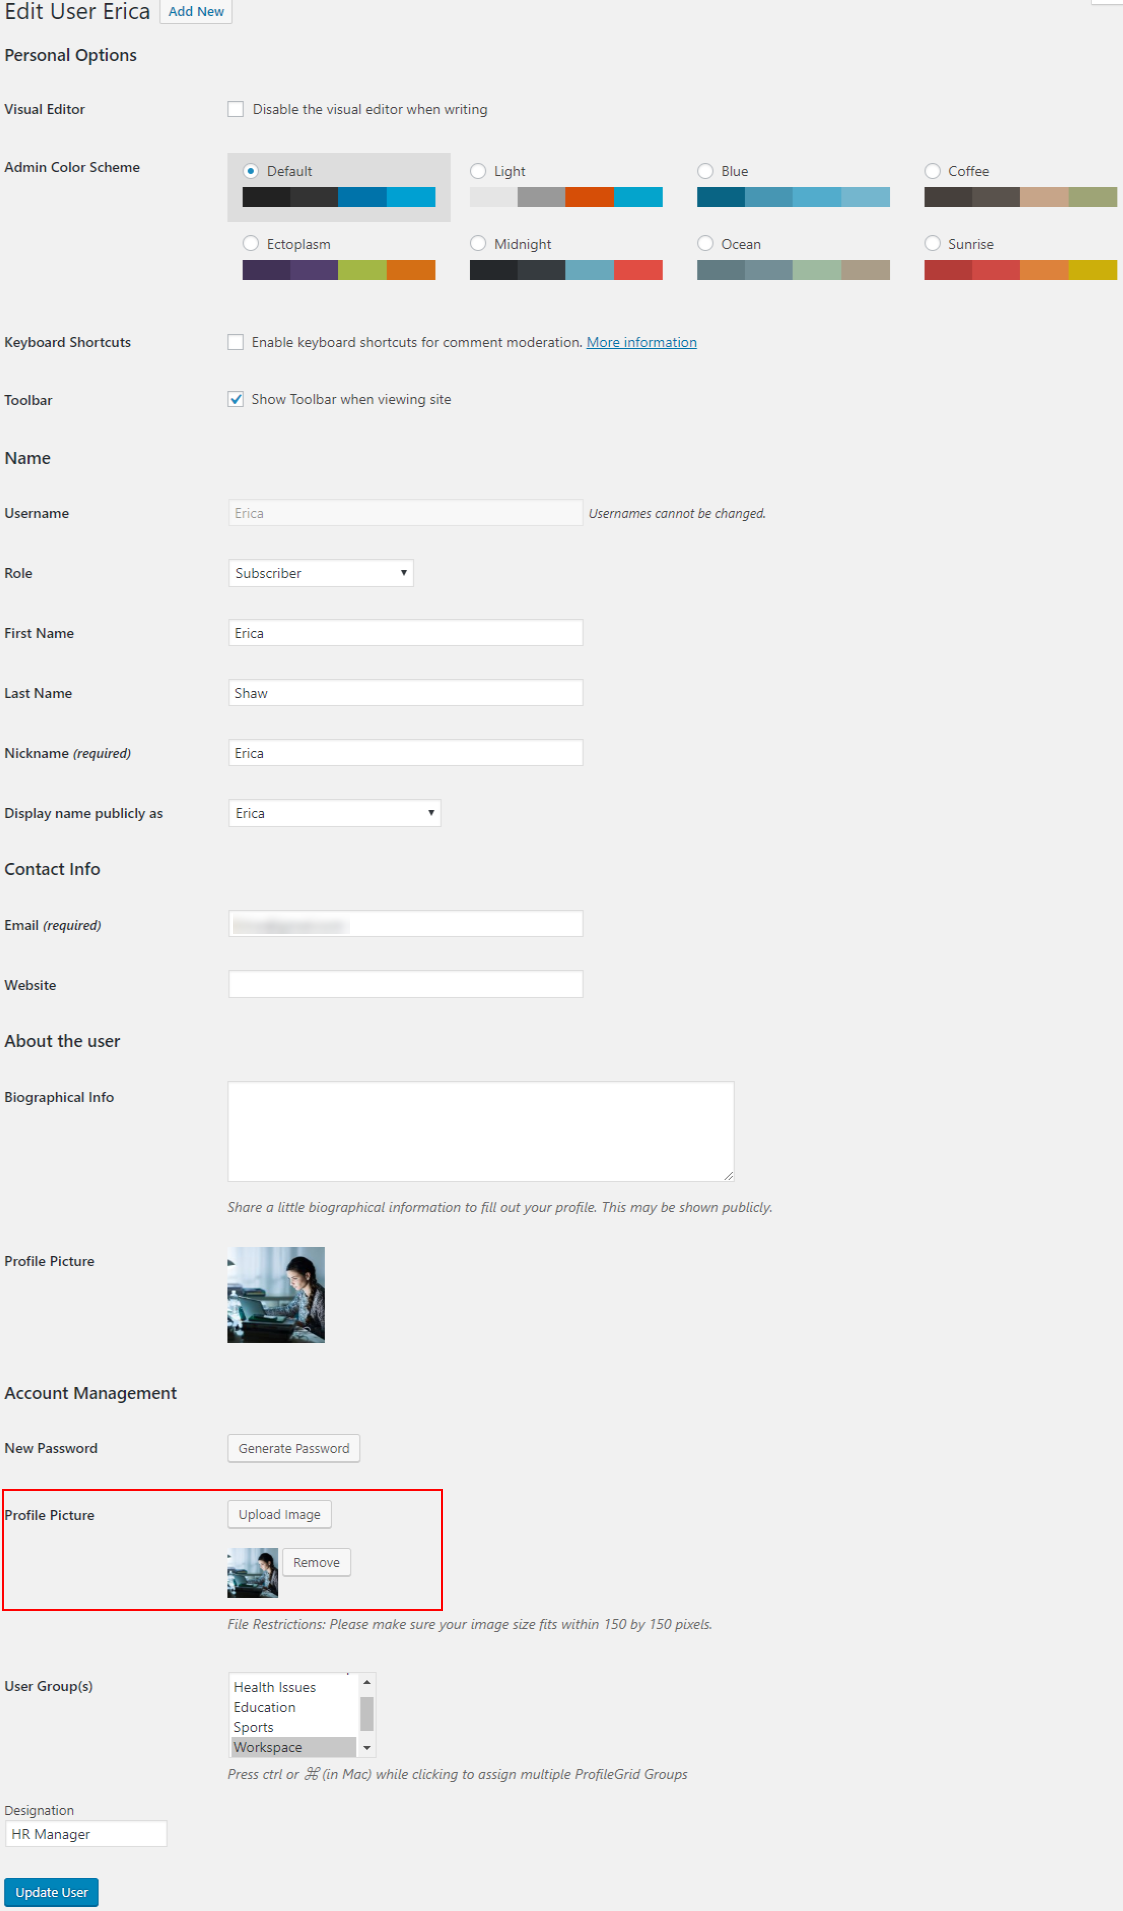Click the Generate Password button

[294, 1448]
